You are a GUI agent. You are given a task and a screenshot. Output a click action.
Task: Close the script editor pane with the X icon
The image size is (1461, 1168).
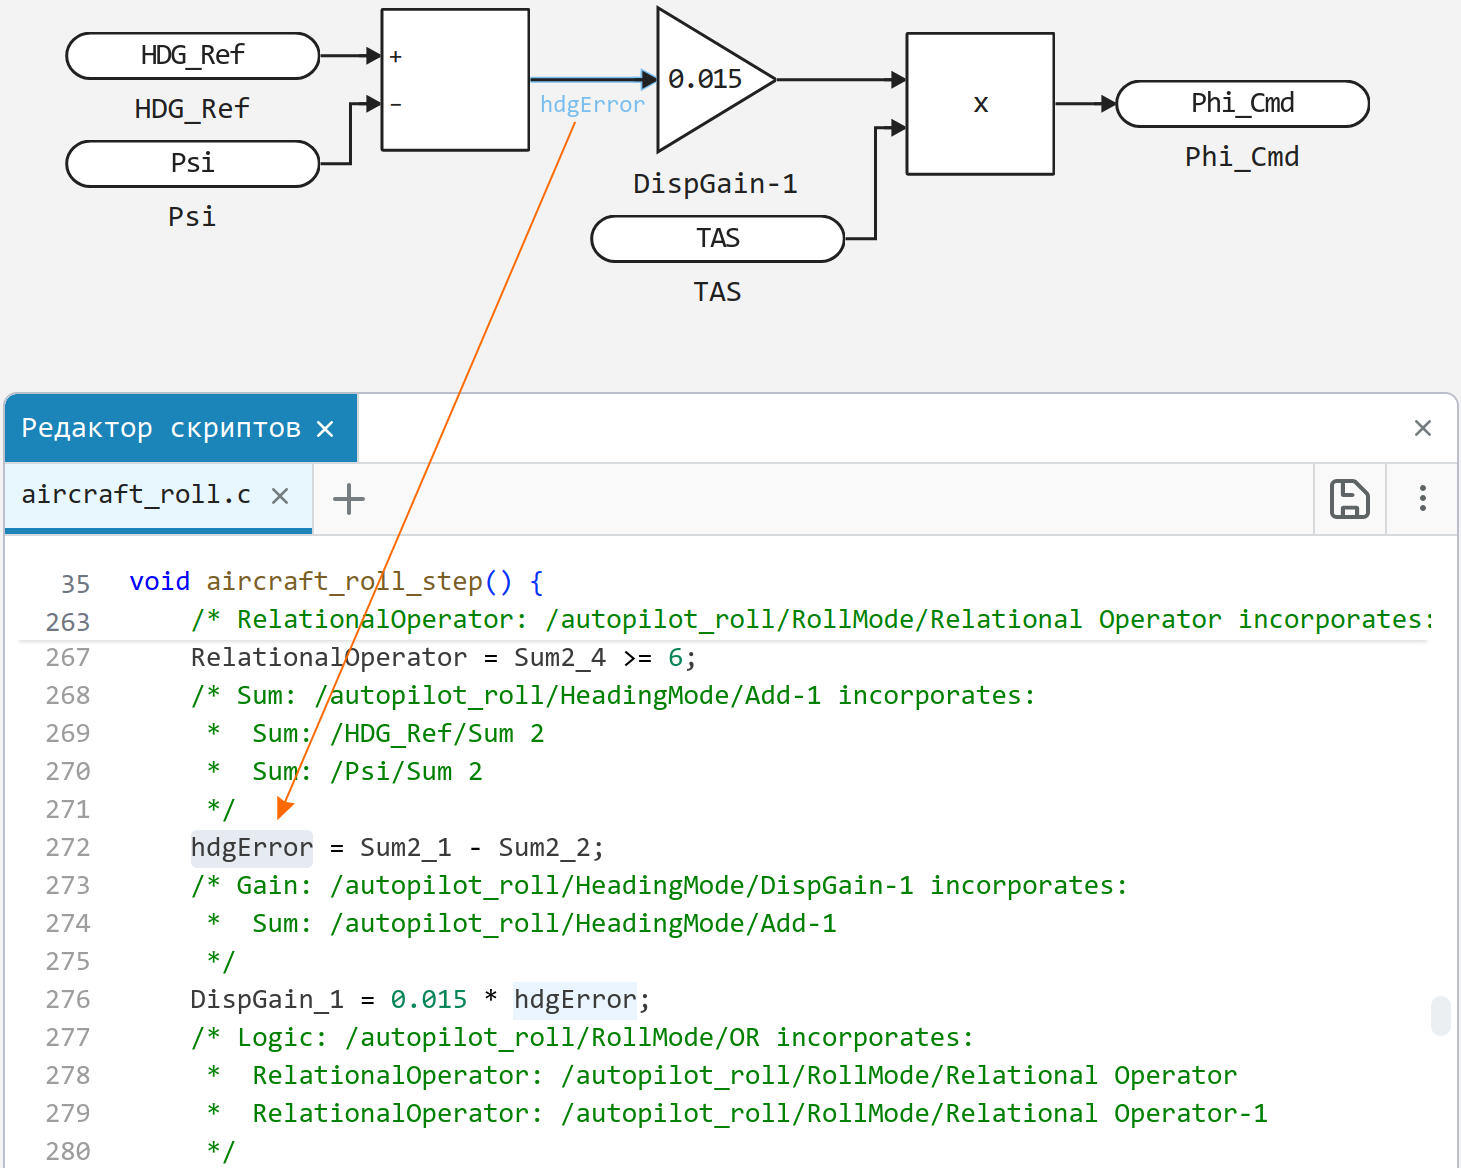click(x=1423, y=428)
